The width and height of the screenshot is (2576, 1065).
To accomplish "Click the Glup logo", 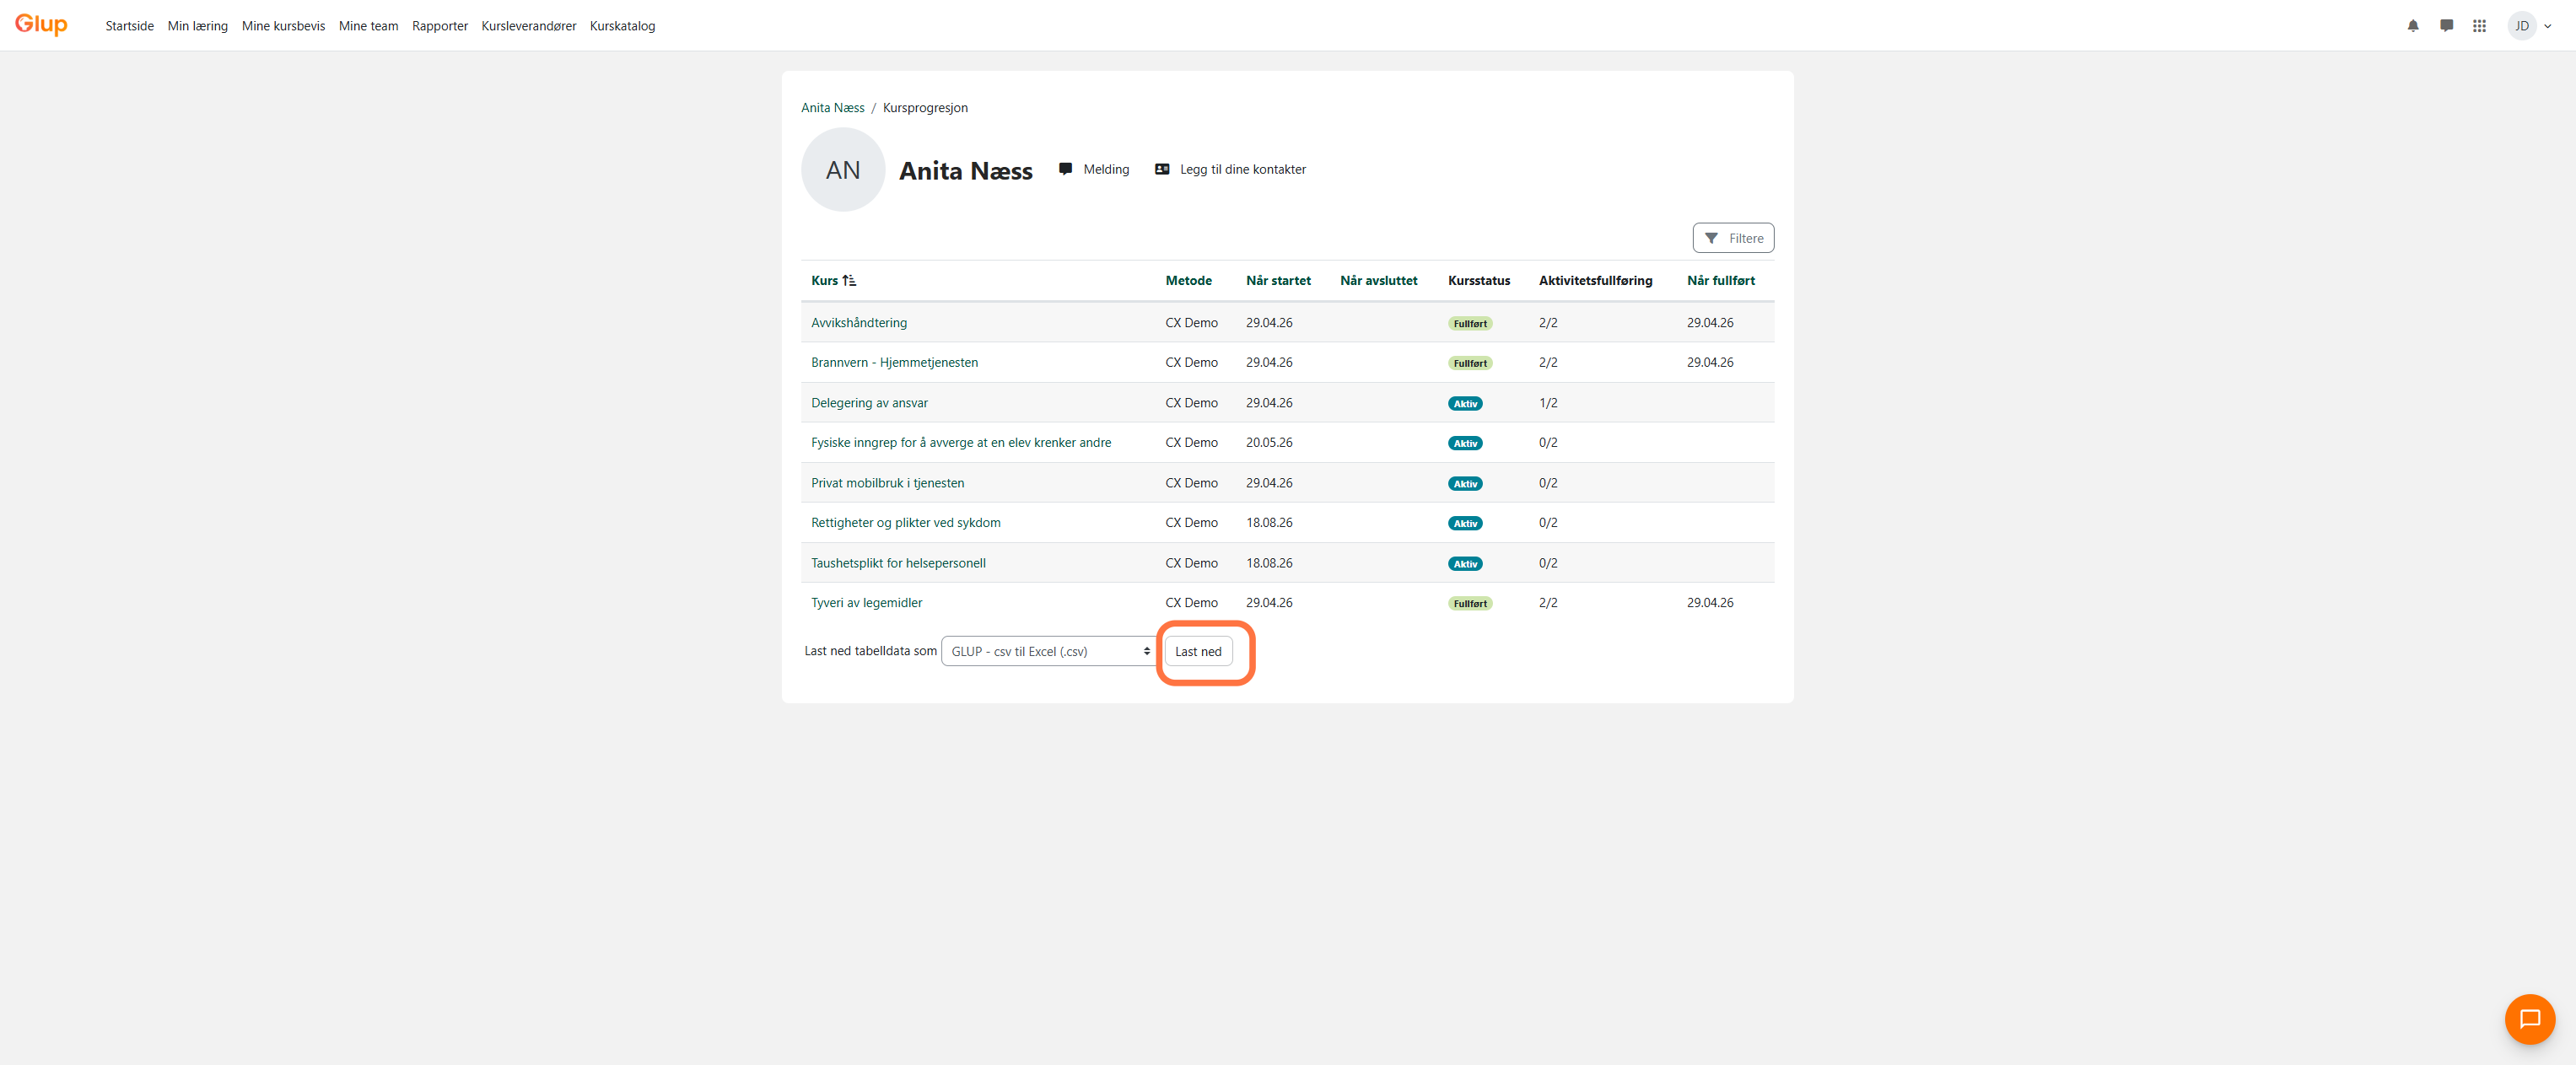I will (41, 24).
